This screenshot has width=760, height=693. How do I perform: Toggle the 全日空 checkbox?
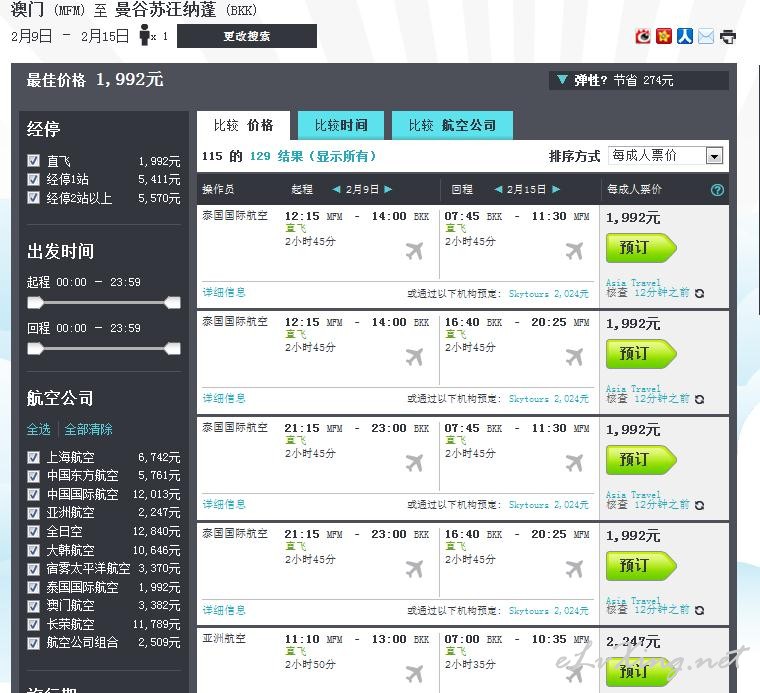tap(33, 532)
